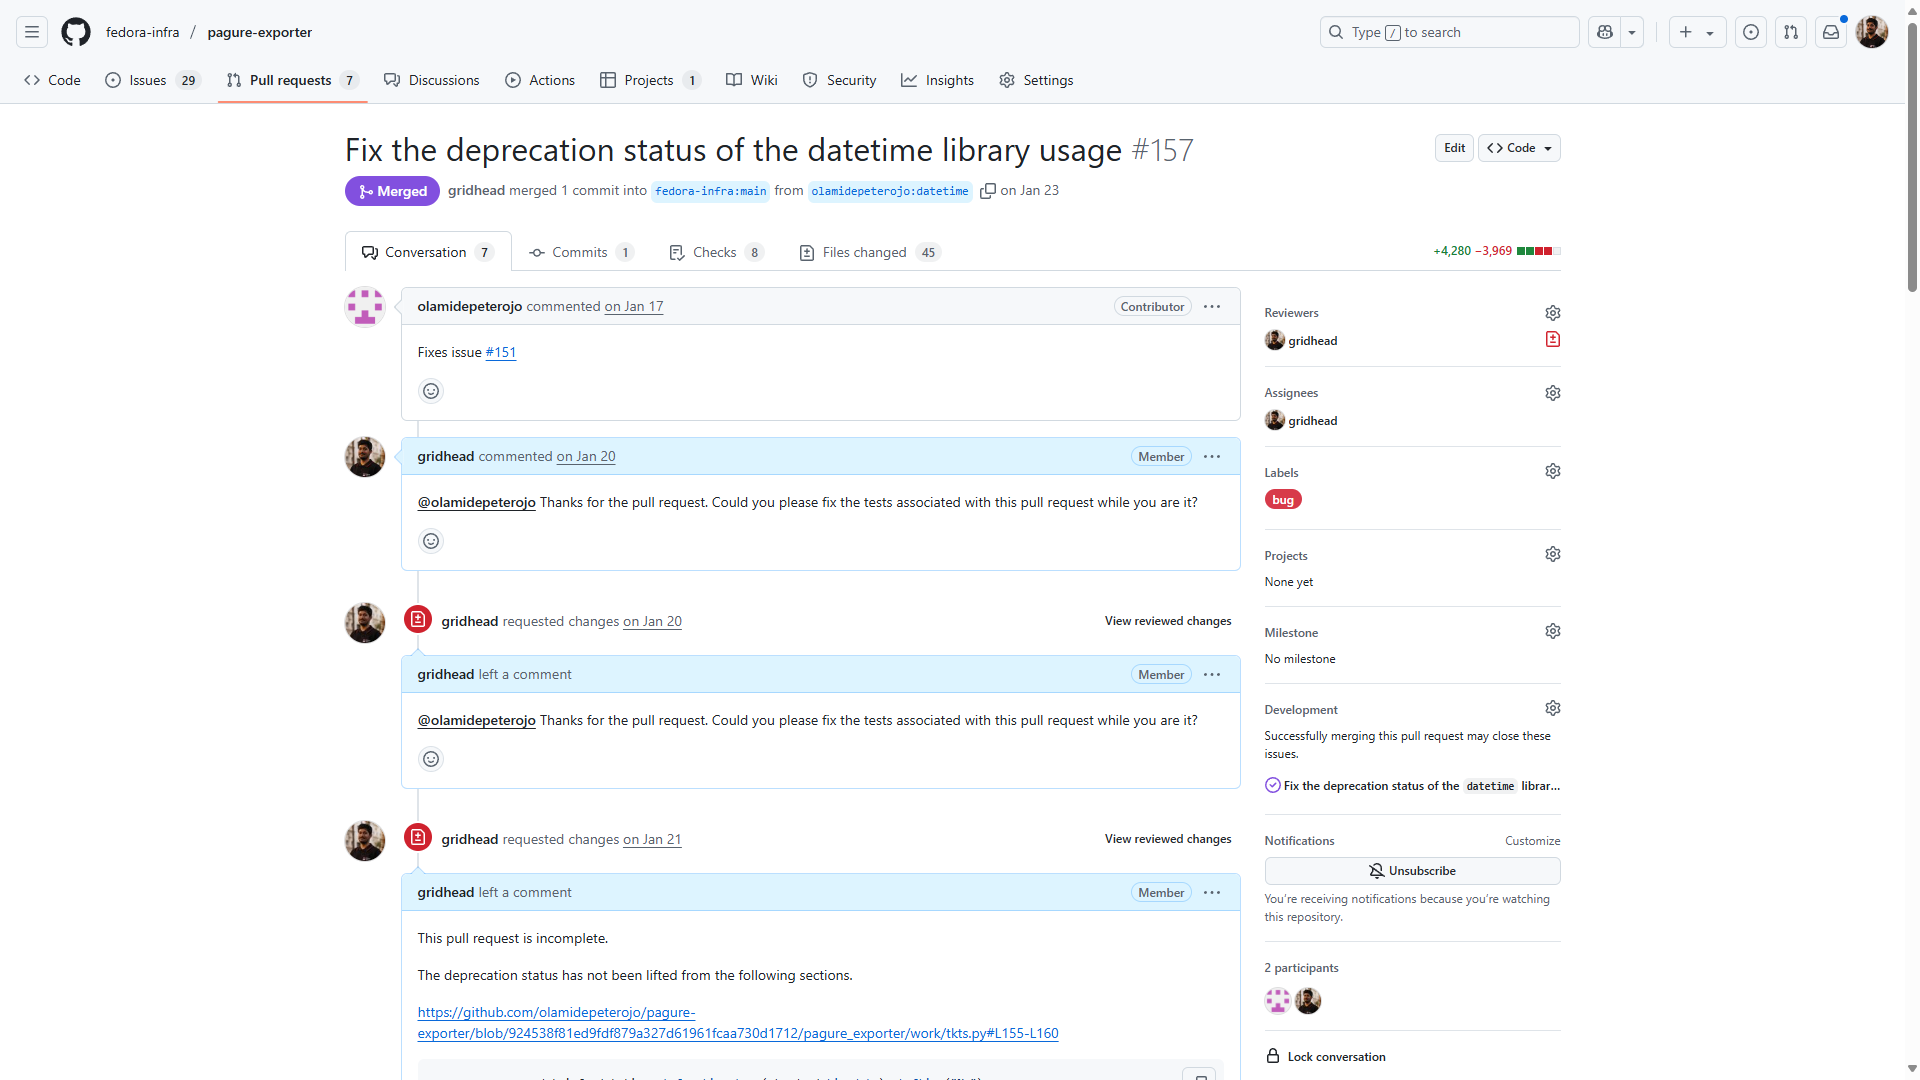Click the red 'bug' label
This screenshot has width=1920, height=1080.
tap(1283, 500)
